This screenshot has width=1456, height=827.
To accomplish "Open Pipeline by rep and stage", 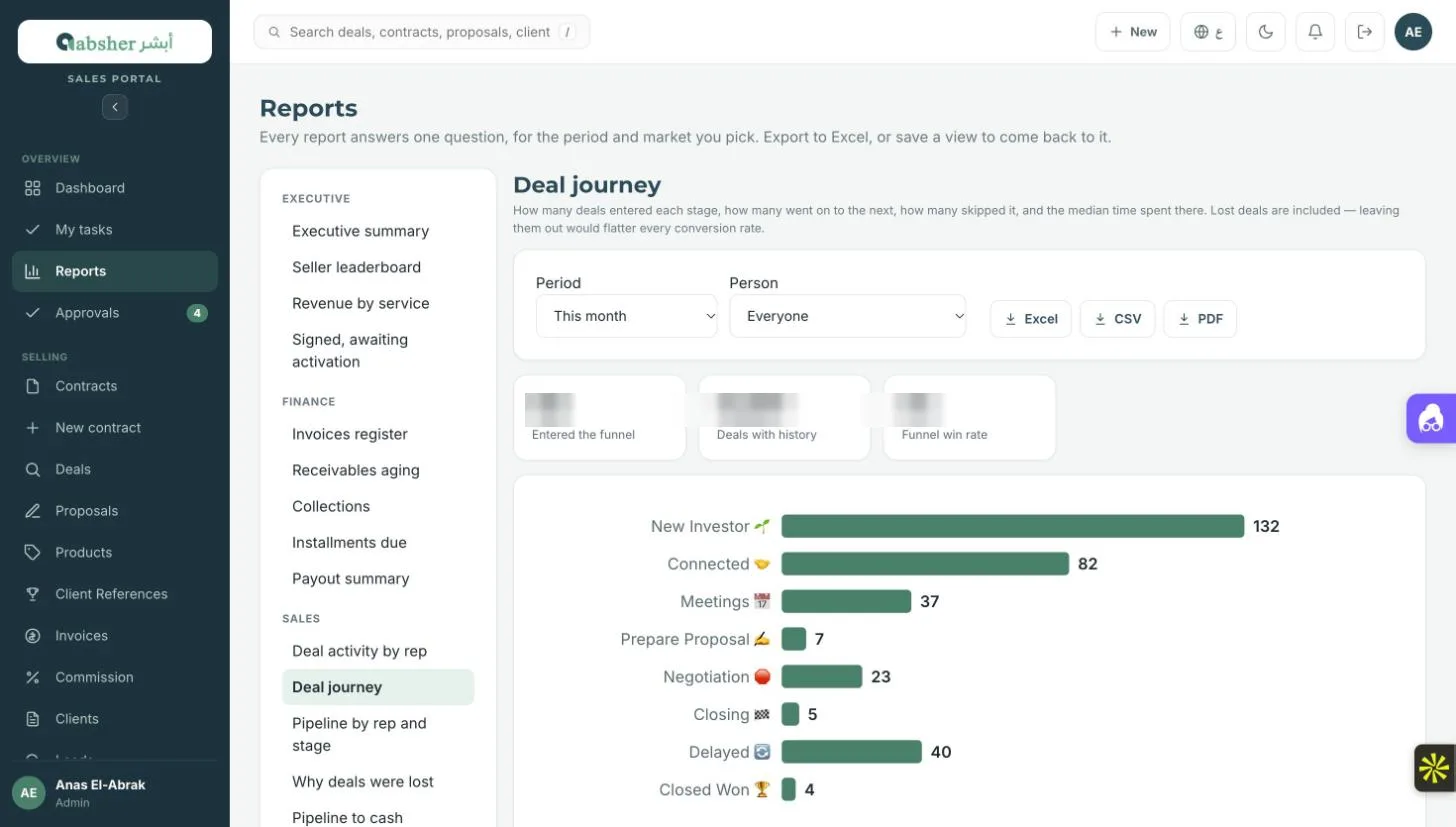I will click(378, 734).
